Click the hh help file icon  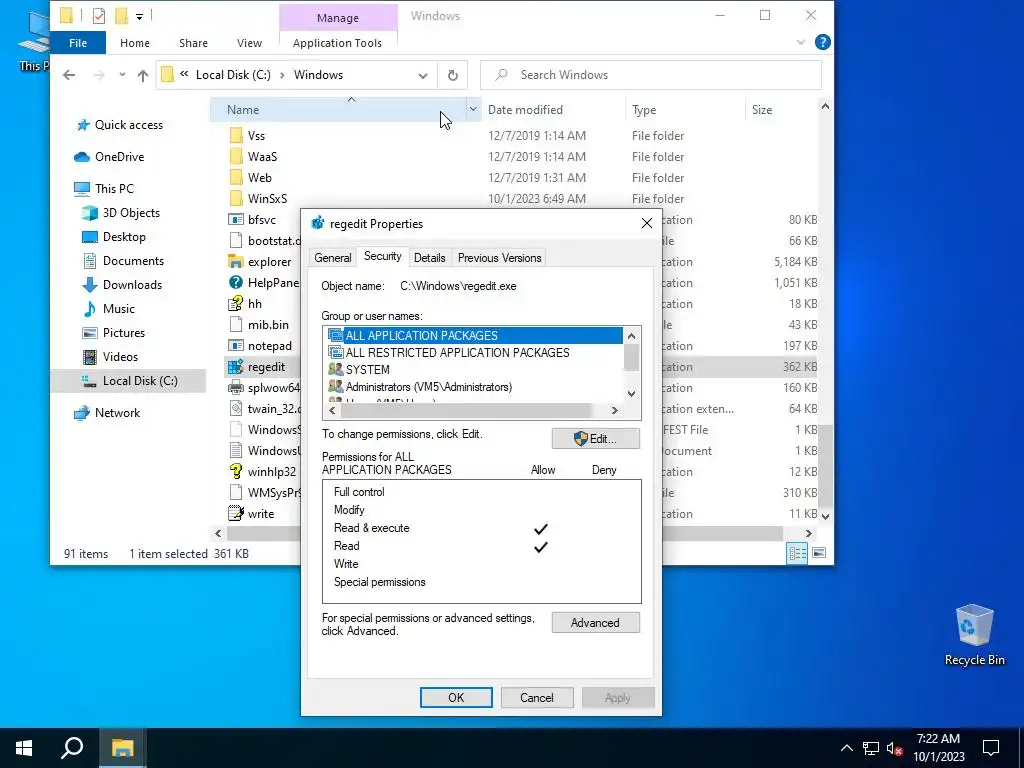(x=236, y=304)
